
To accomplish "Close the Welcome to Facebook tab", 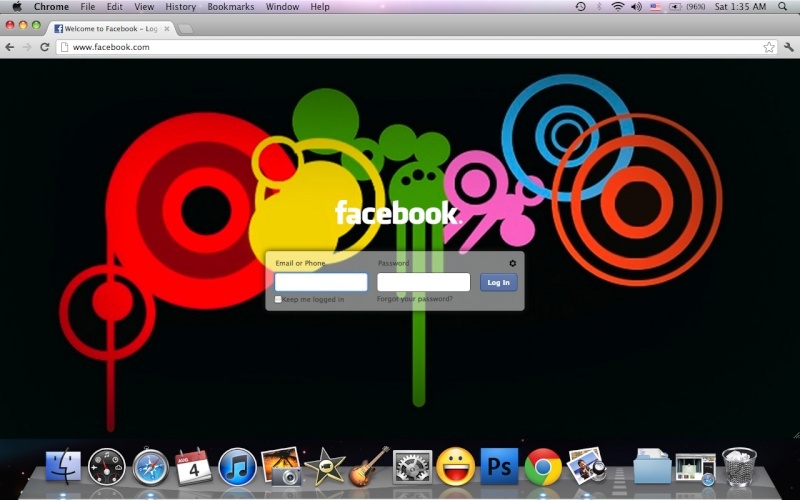I will point(166,29).
